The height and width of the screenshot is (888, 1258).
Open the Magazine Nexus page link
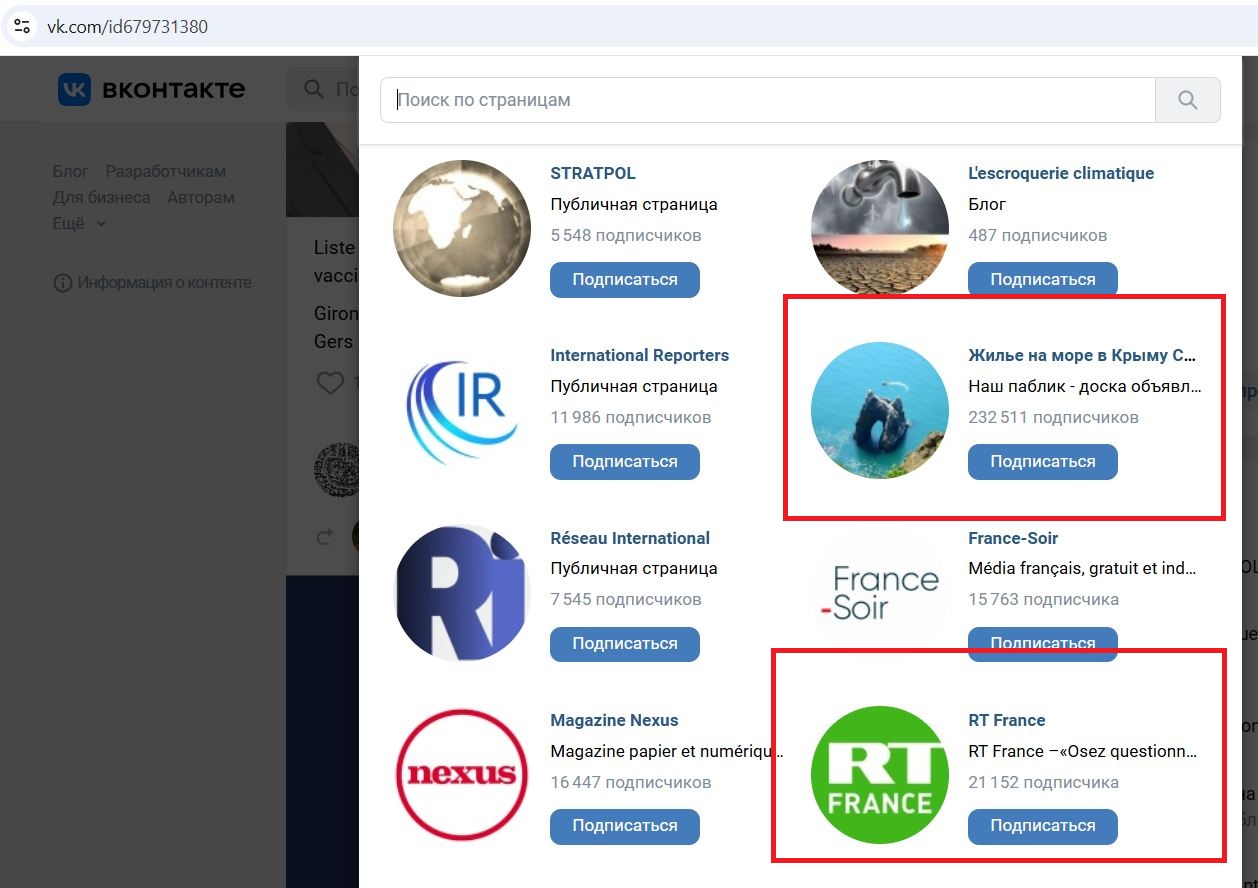coord(614,720)
